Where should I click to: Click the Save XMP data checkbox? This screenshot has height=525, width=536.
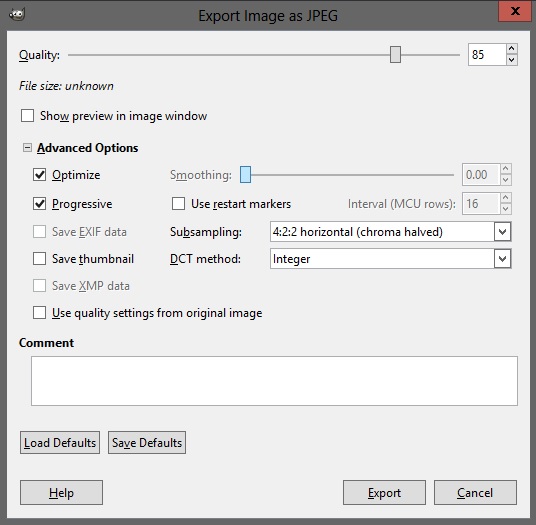pyautogui.click(x=39, y=286)
